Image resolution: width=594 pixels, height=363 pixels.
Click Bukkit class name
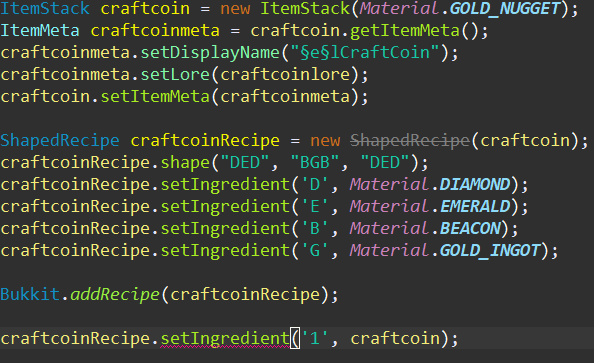(x=30, y=294)
